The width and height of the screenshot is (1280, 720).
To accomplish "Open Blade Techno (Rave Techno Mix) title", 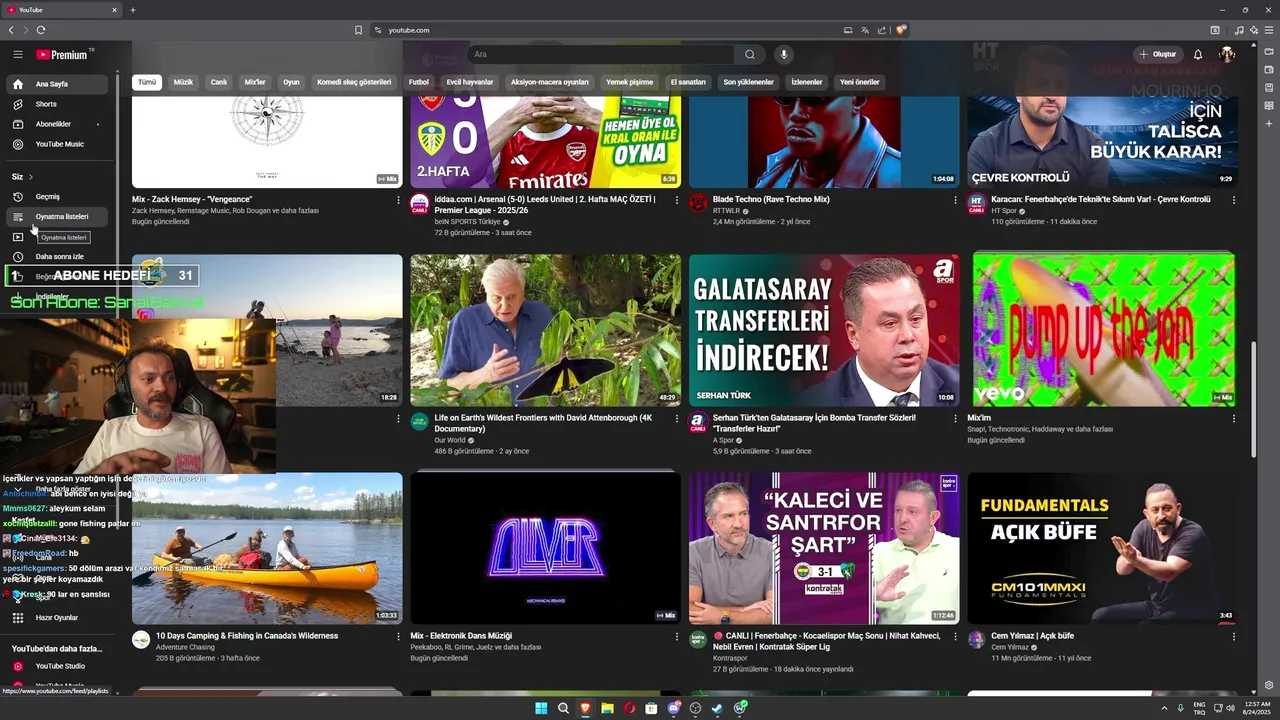I will coord(771,199).
